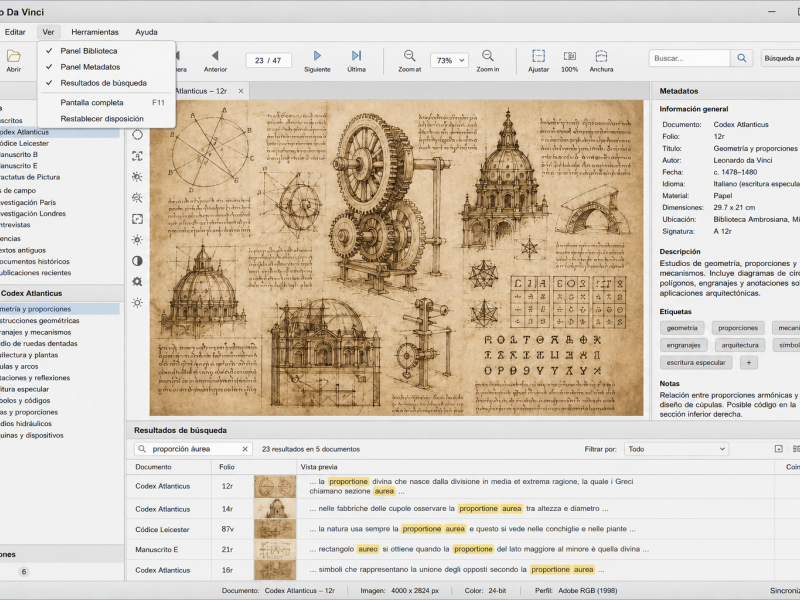Click the 6 count badge in left panel
This screenshot has height=600, width=800.
pos(23,571)
